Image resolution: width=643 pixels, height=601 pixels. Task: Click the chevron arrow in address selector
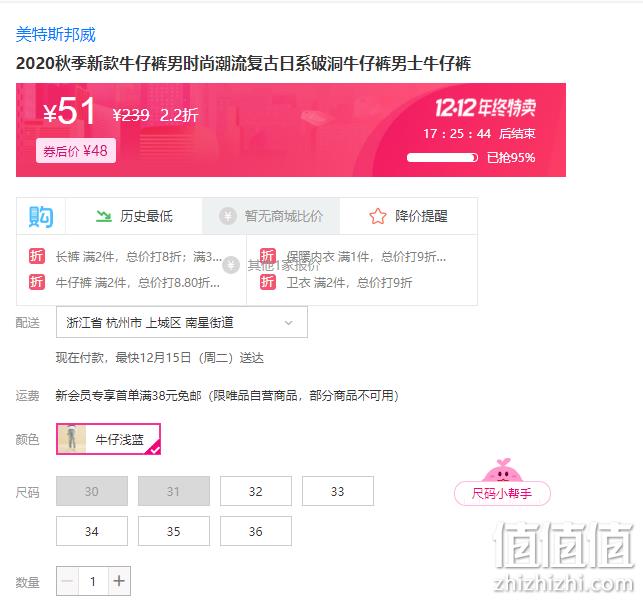(289, 323)
